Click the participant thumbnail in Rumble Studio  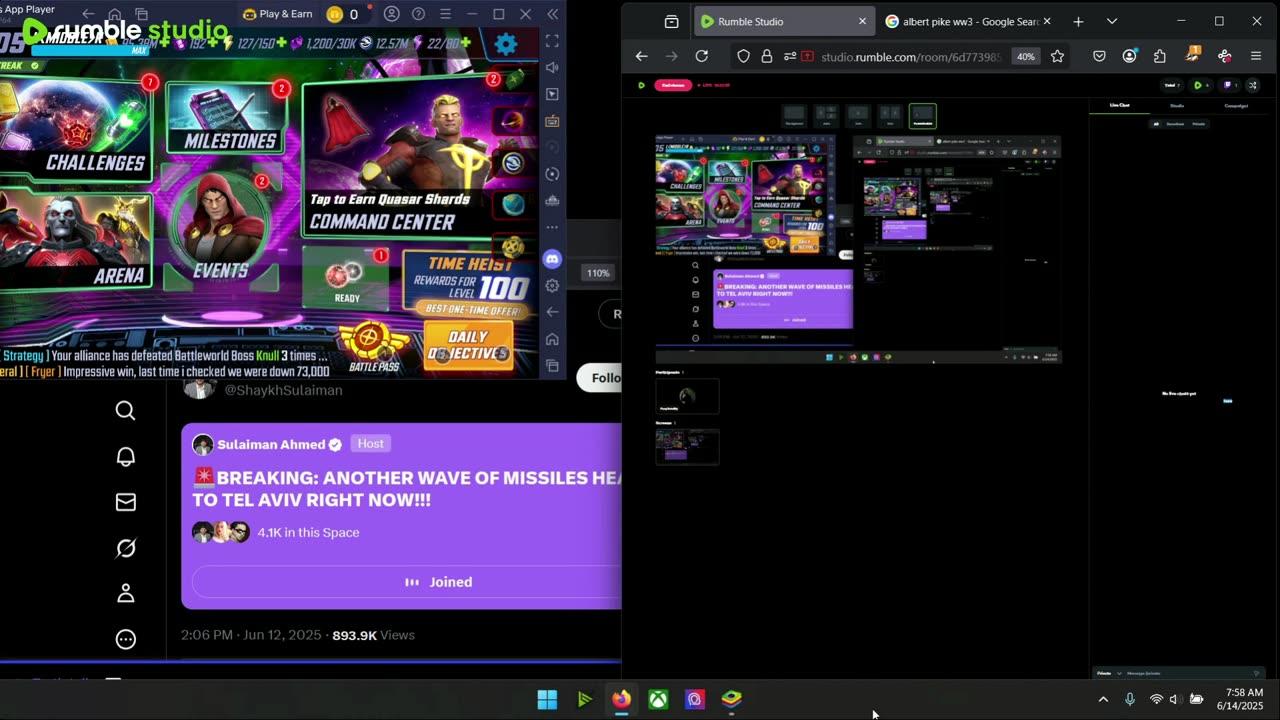click(x=687, y=396)
